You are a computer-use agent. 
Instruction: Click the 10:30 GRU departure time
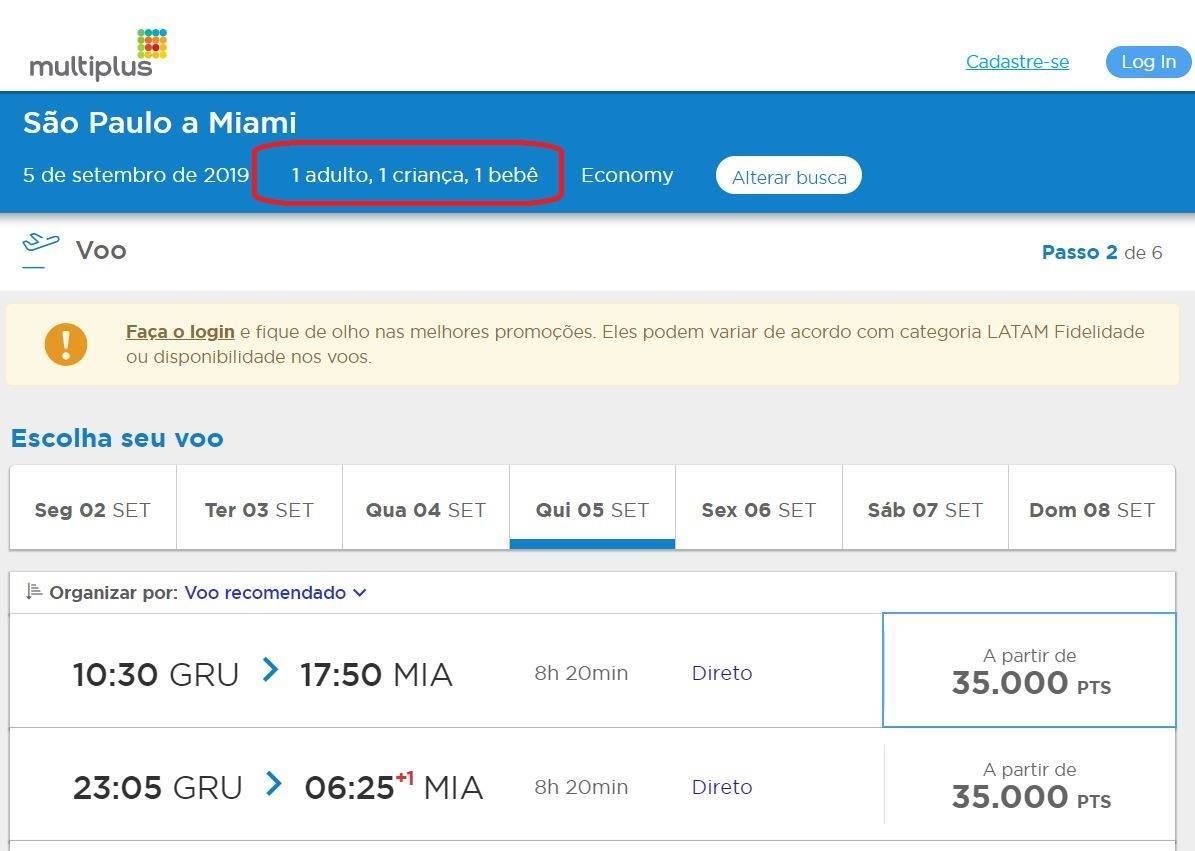[x=155, y=674]
